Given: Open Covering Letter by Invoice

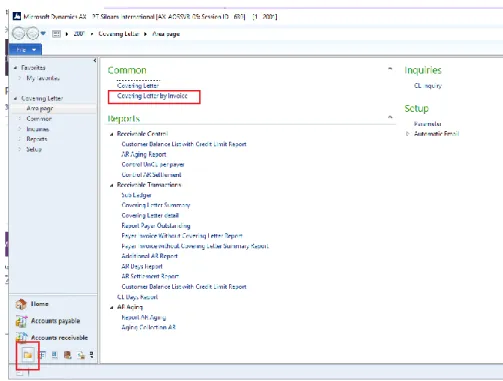Looking at the screenshot, I should 152,96.
